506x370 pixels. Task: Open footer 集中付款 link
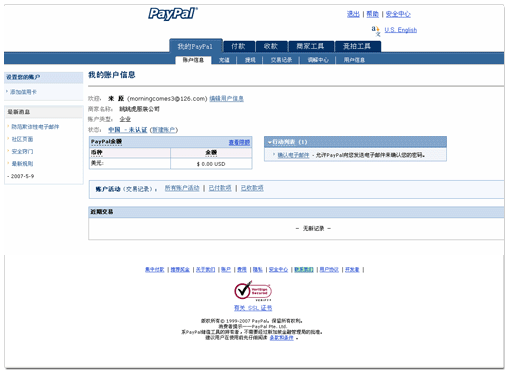tap(155, 269)
